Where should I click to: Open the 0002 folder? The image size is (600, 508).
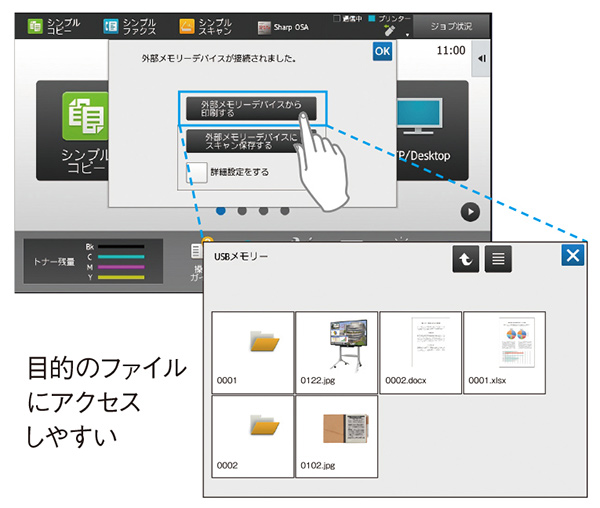click(x=253, y=436)
